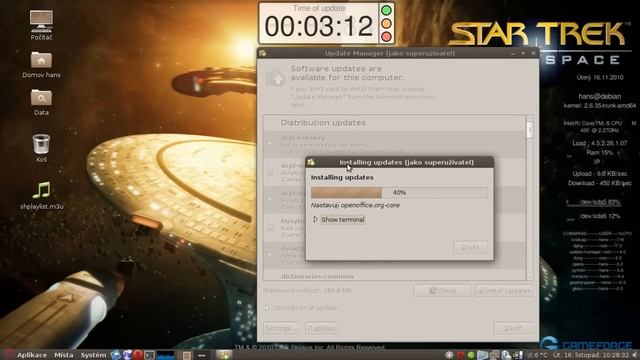Launch the red Opera icon on the panel

(x=138, y=355)
